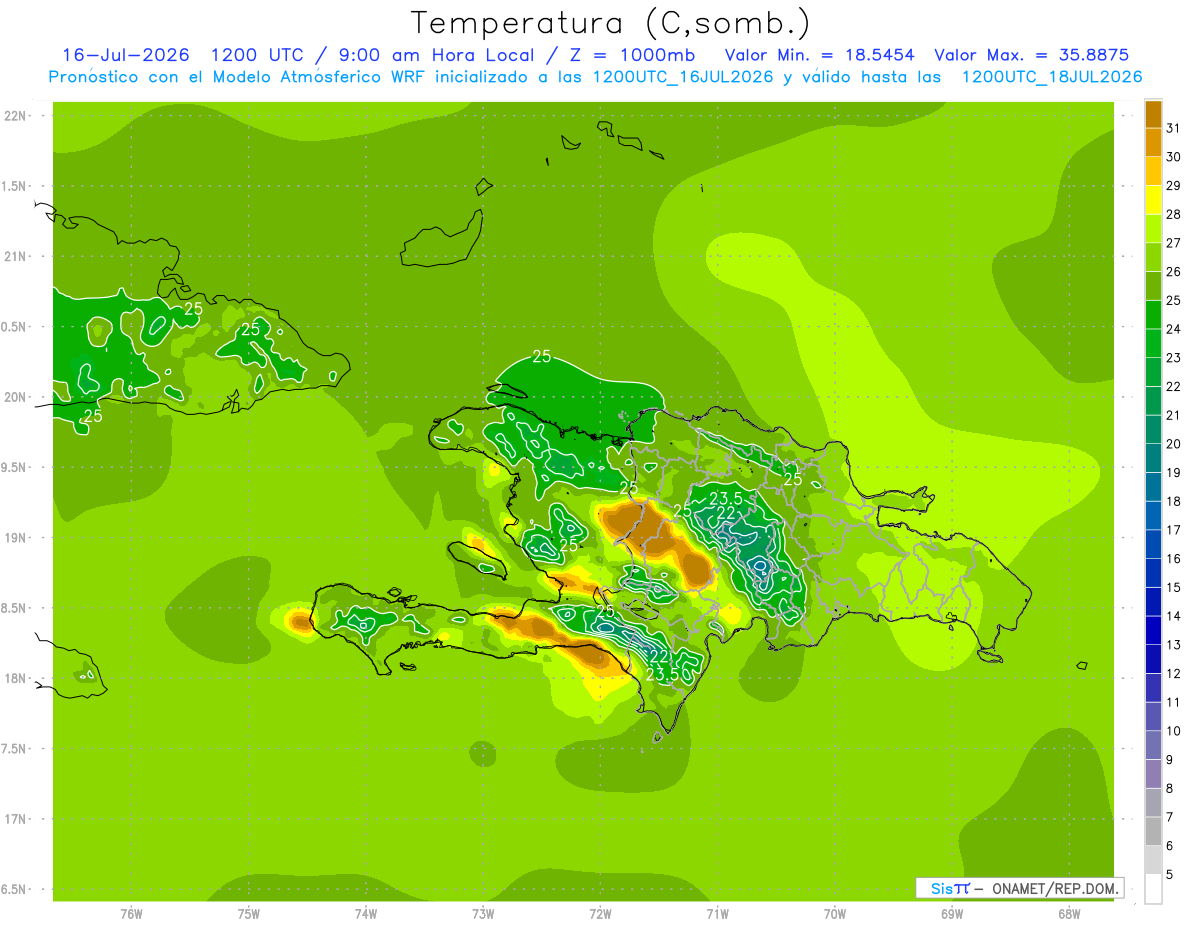Click legend value 29 on color scale

(1173, 186)
